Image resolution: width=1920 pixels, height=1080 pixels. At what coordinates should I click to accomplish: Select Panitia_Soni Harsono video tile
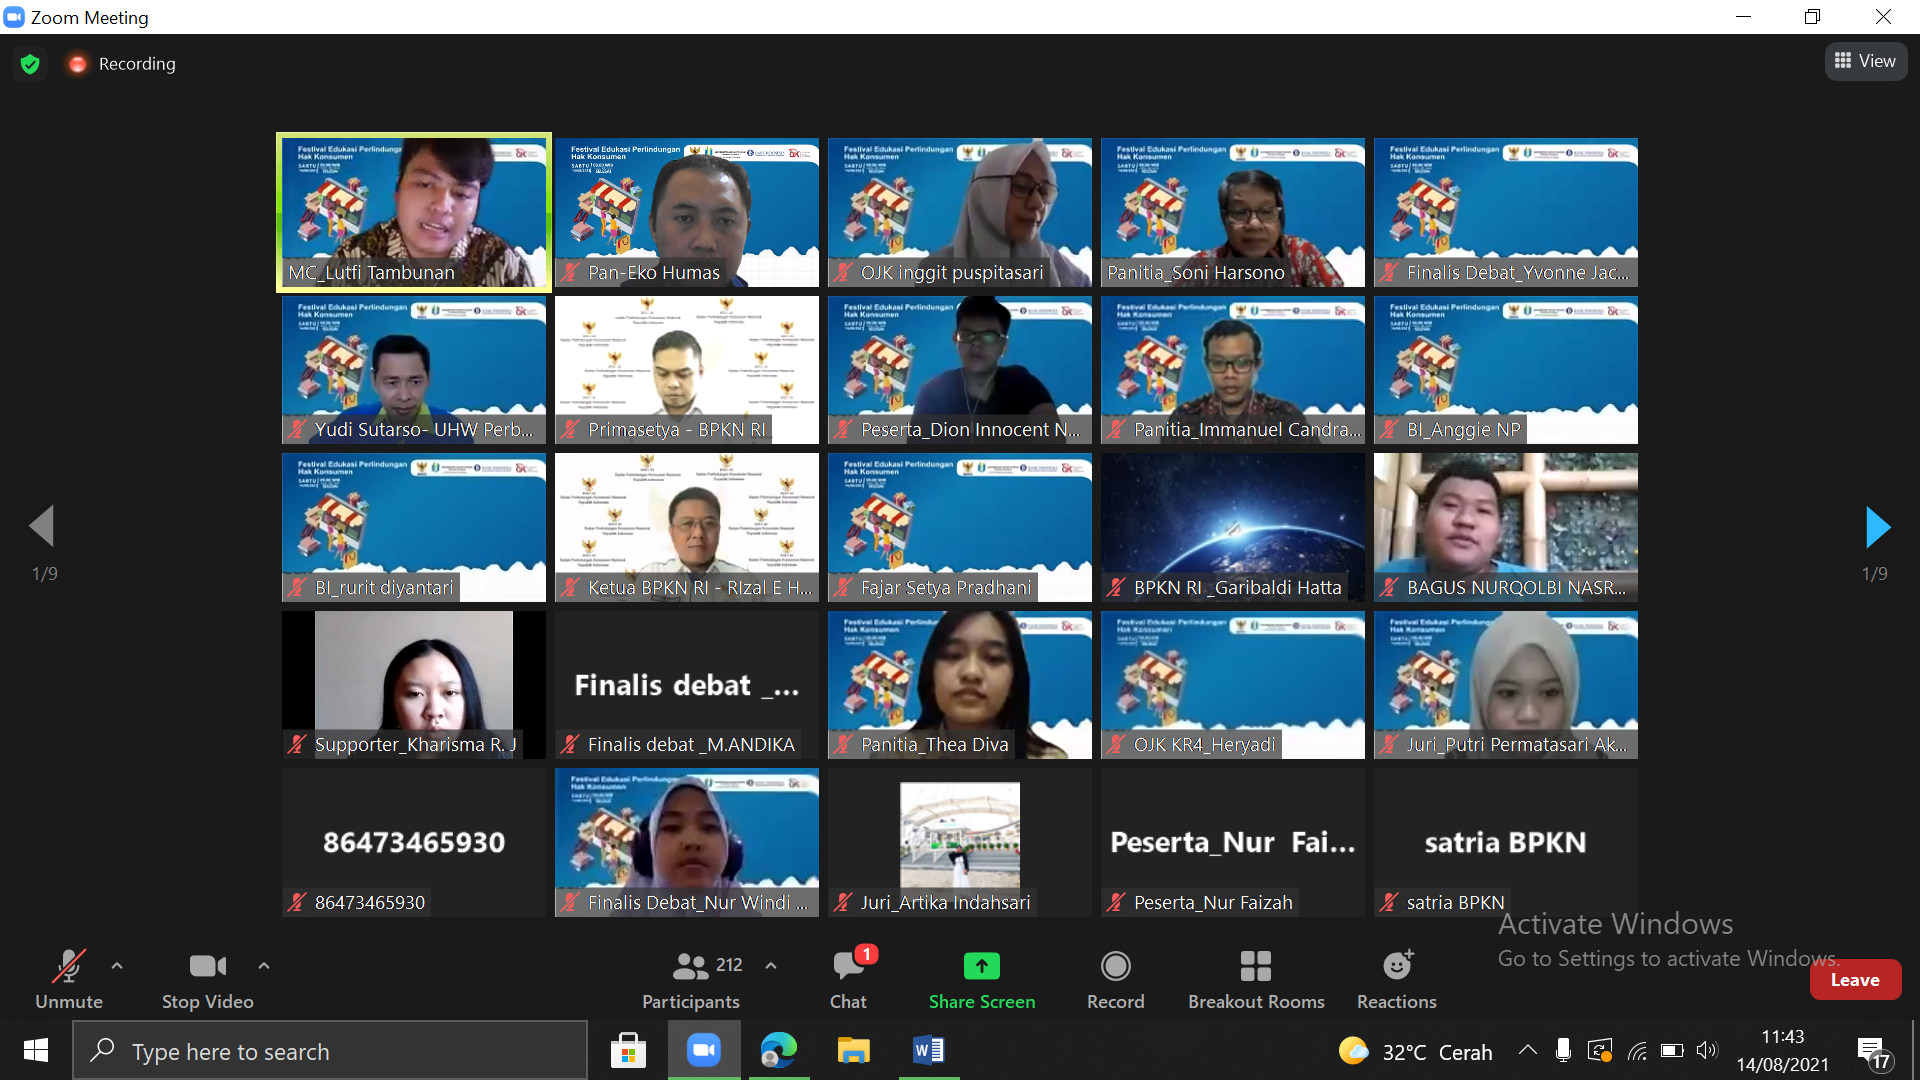click(1233, 212)
